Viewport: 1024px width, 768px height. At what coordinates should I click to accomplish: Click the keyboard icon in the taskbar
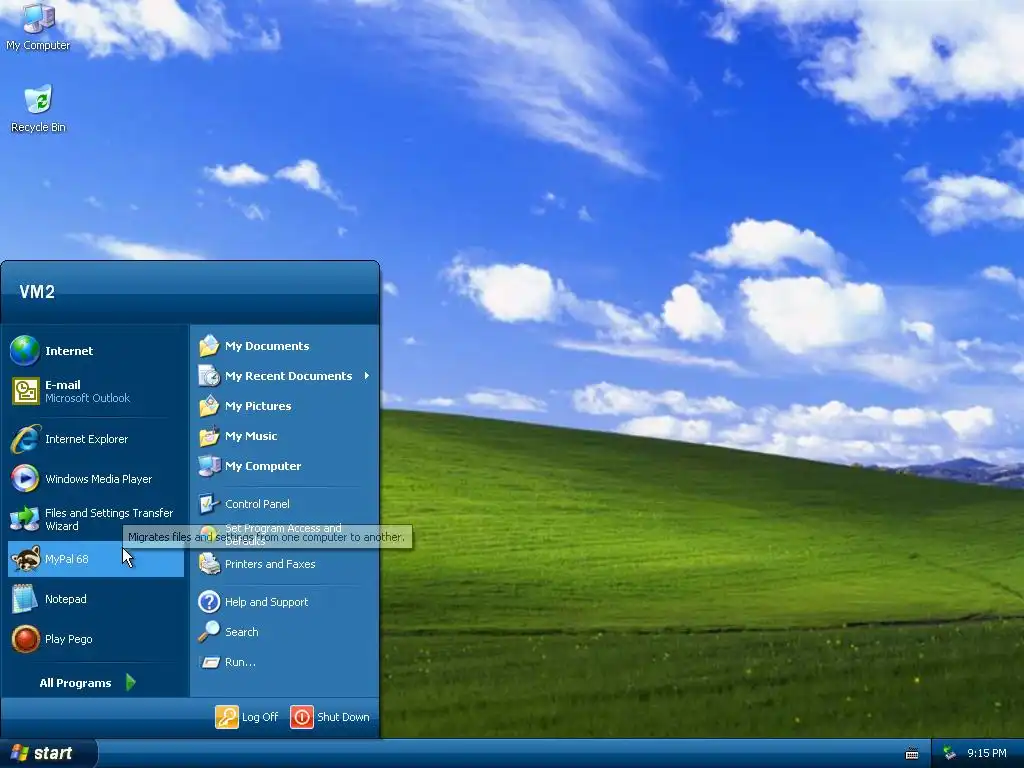coord(912,754)
